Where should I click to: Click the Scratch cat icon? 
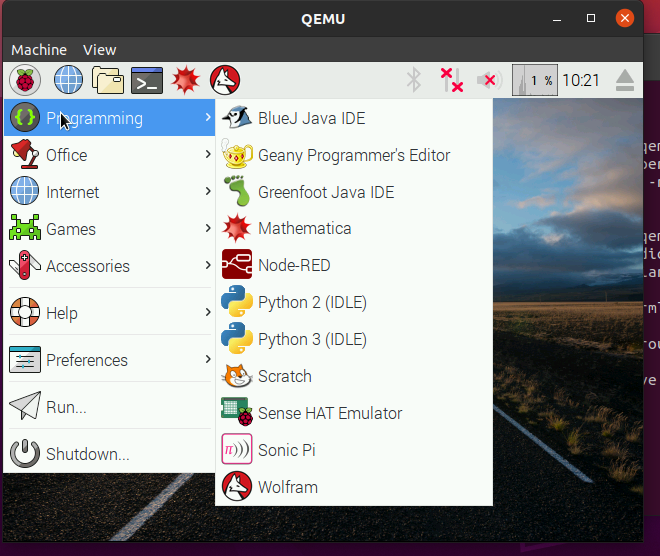click(237, 375)
